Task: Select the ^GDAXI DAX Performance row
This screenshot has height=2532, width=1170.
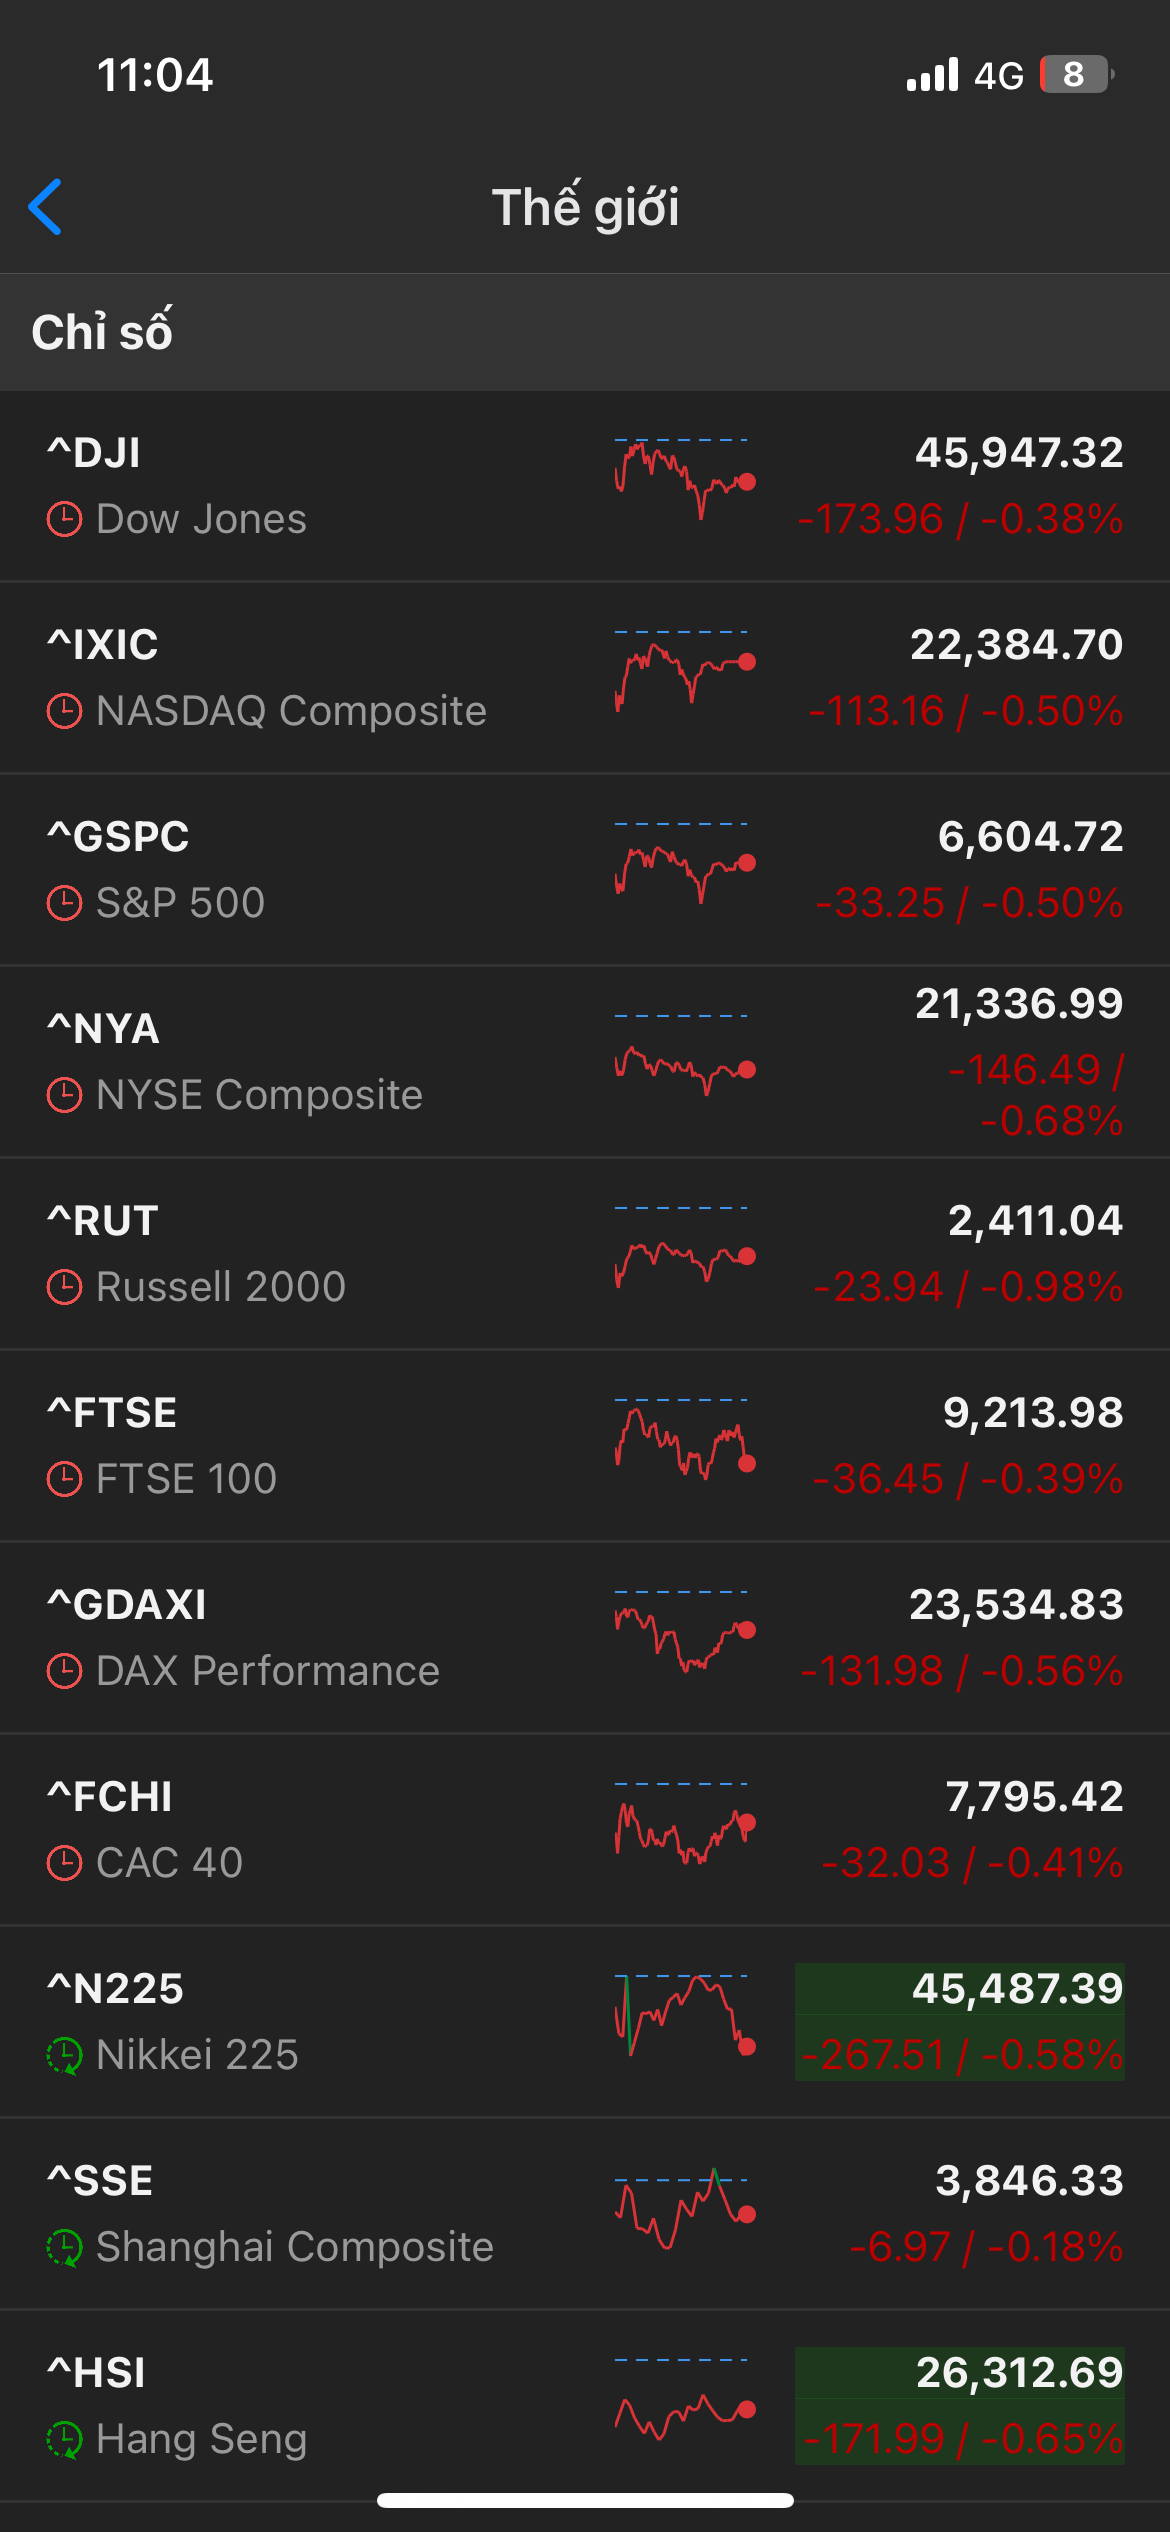Action: pos(300,1638)
